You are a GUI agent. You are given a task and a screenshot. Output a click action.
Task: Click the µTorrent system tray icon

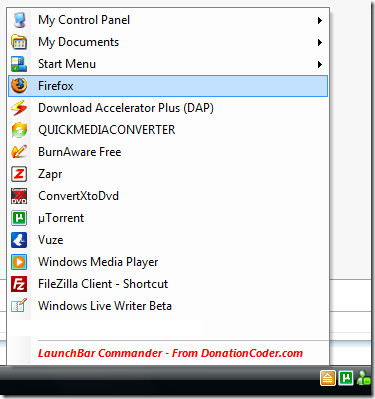point(346,378)
